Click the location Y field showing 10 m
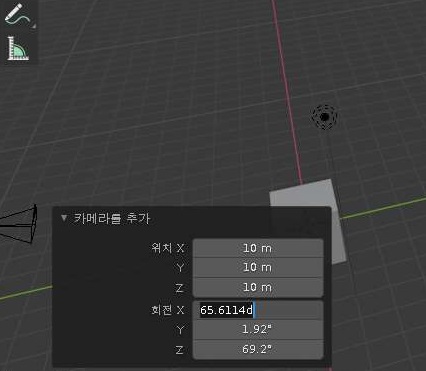 point(258,267)
